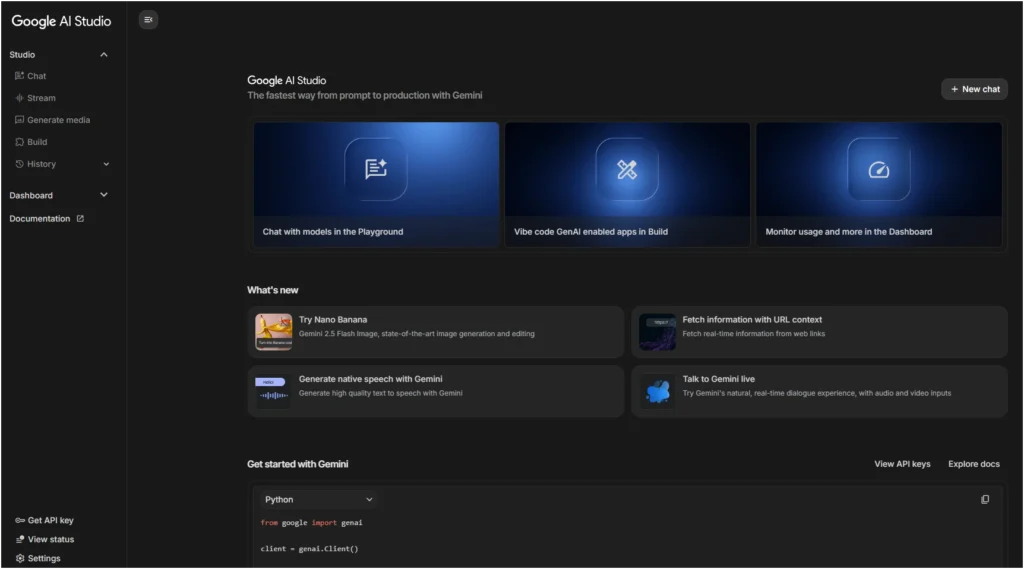Select Stream in the sidebar
1024x569 pixels.
(41, 98)
